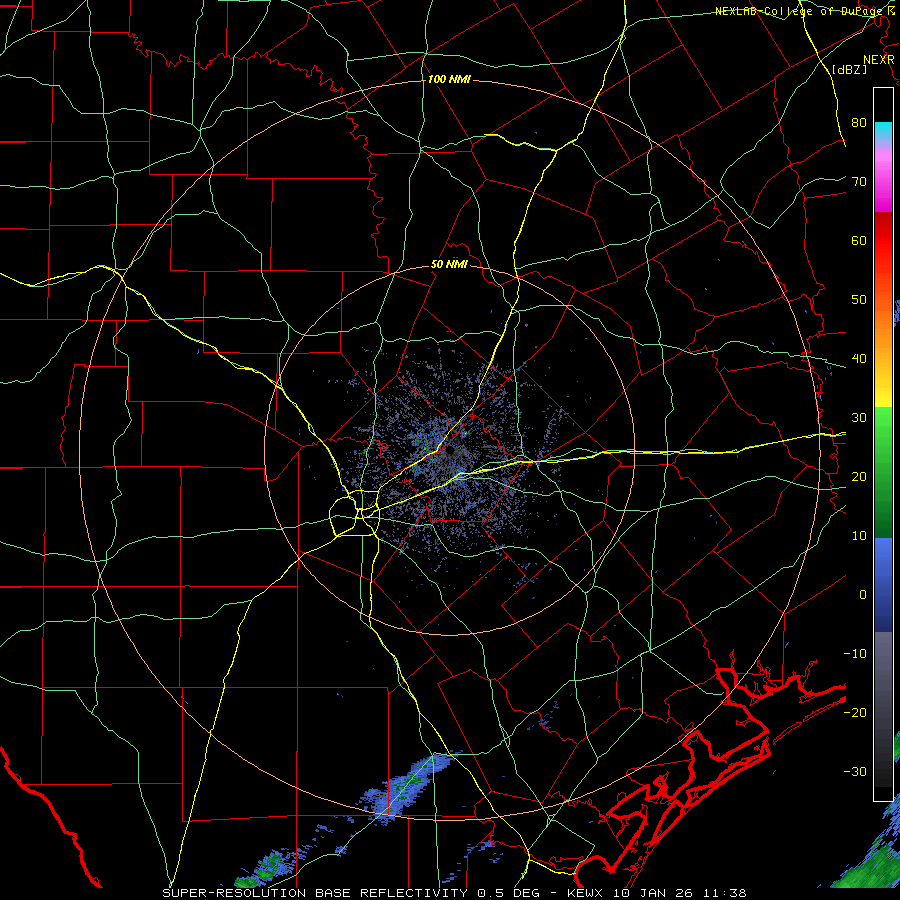Screen dimensions: 900x900
Task: Click the [dBZ] unit label
Action: (x=849, y=69)
